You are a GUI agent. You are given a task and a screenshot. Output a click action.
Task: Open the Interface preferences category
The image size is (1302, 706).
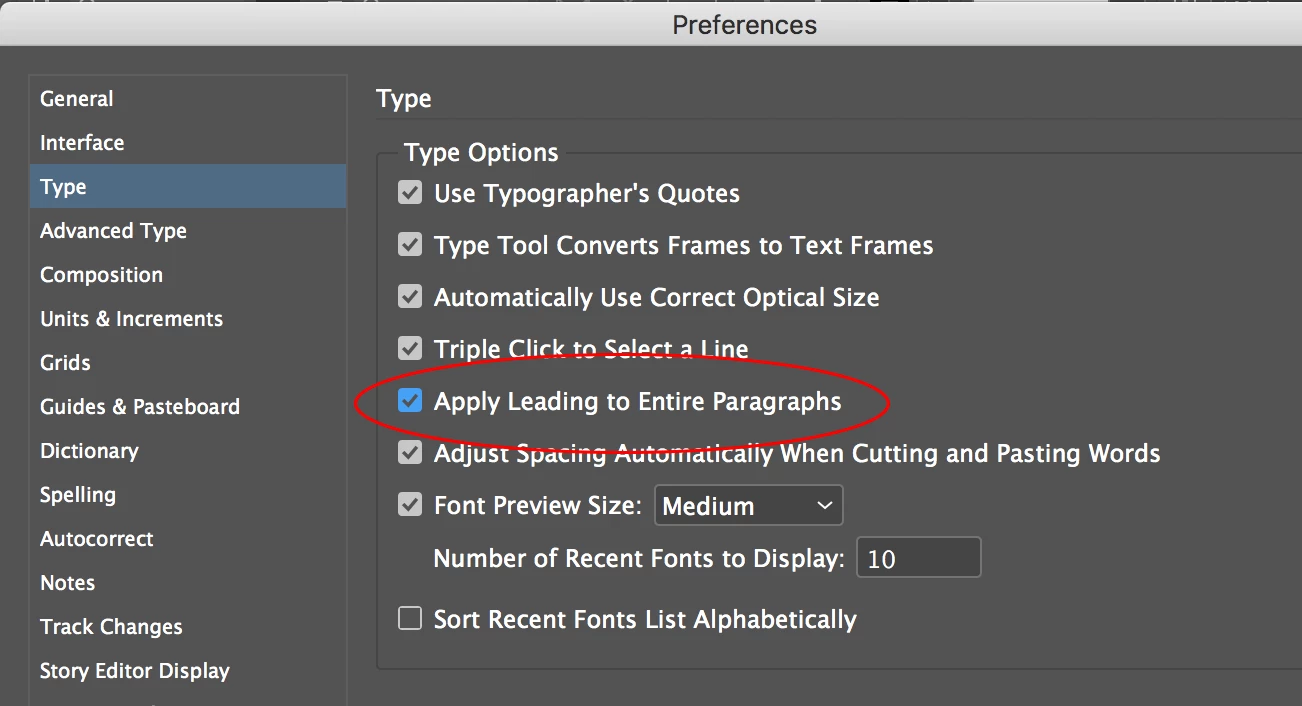[82, 143]
